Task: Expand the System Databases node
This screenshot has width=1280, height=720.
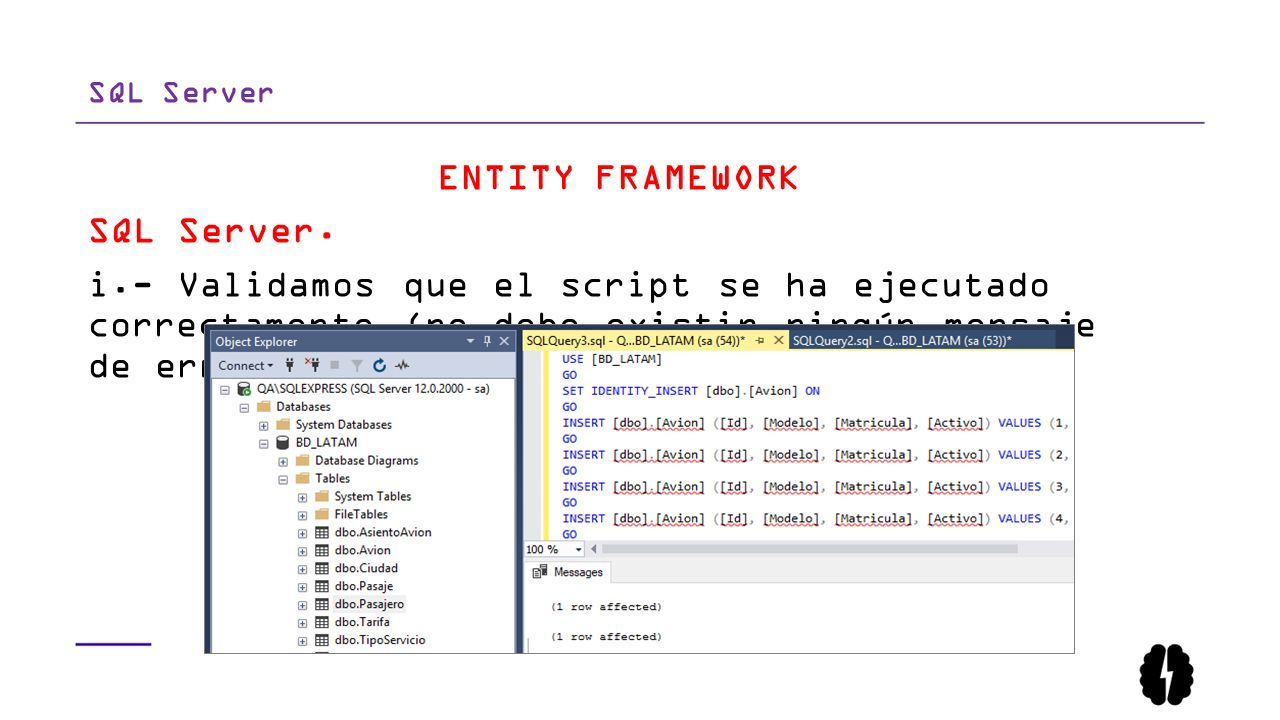Action: pyautogui.click(x=264, y=425)
